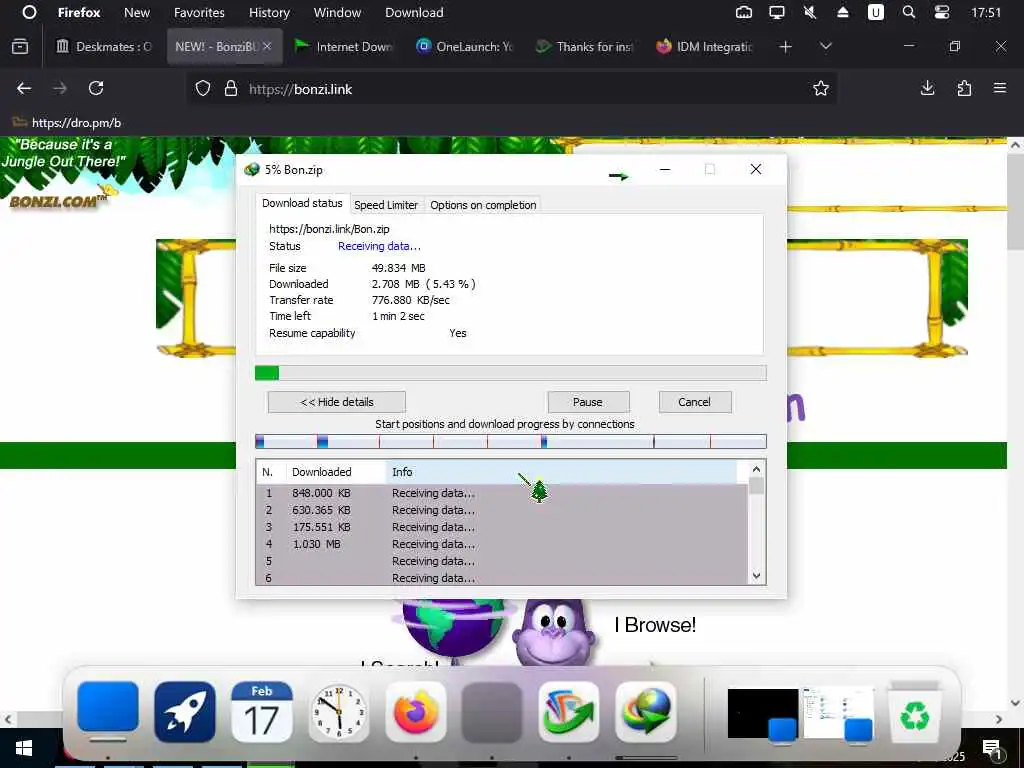Viewport: 1024px width, 768px height.
Task: Click the network port menu bar icon
Action: click(744, 12)
